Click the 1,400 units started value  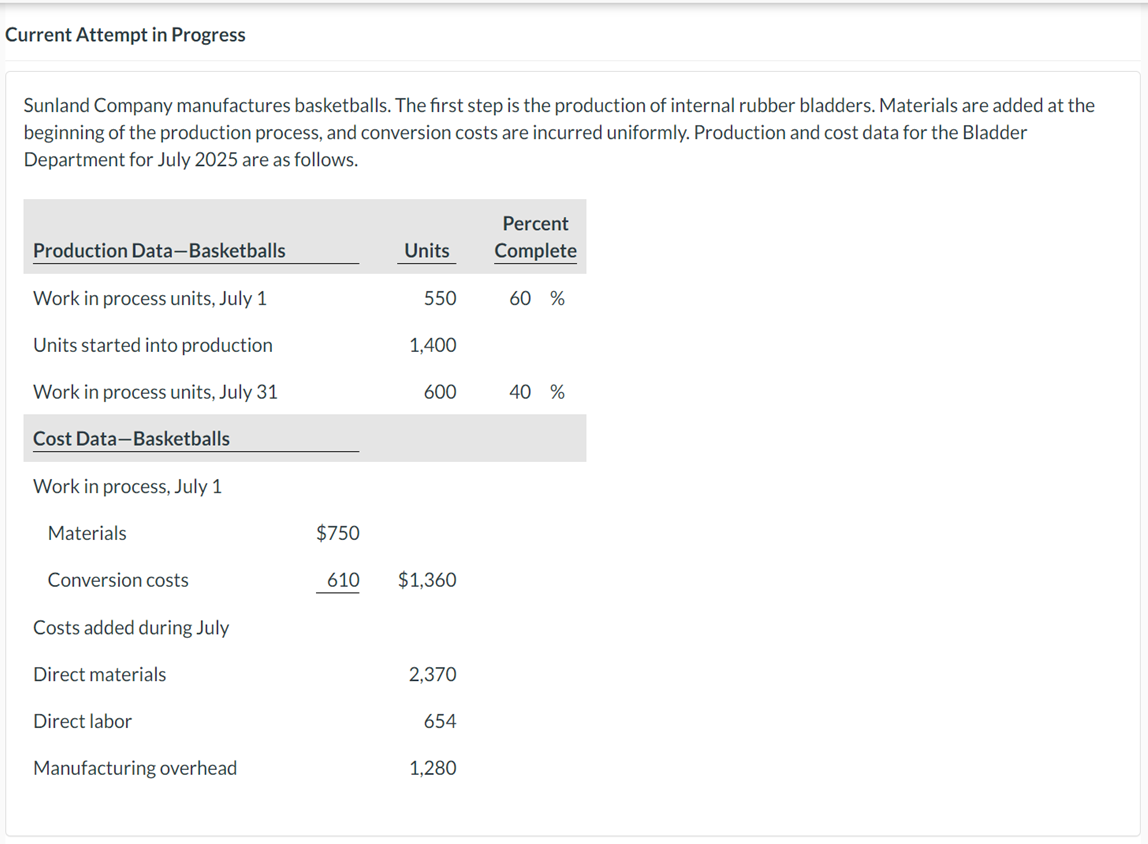point(433,346)
